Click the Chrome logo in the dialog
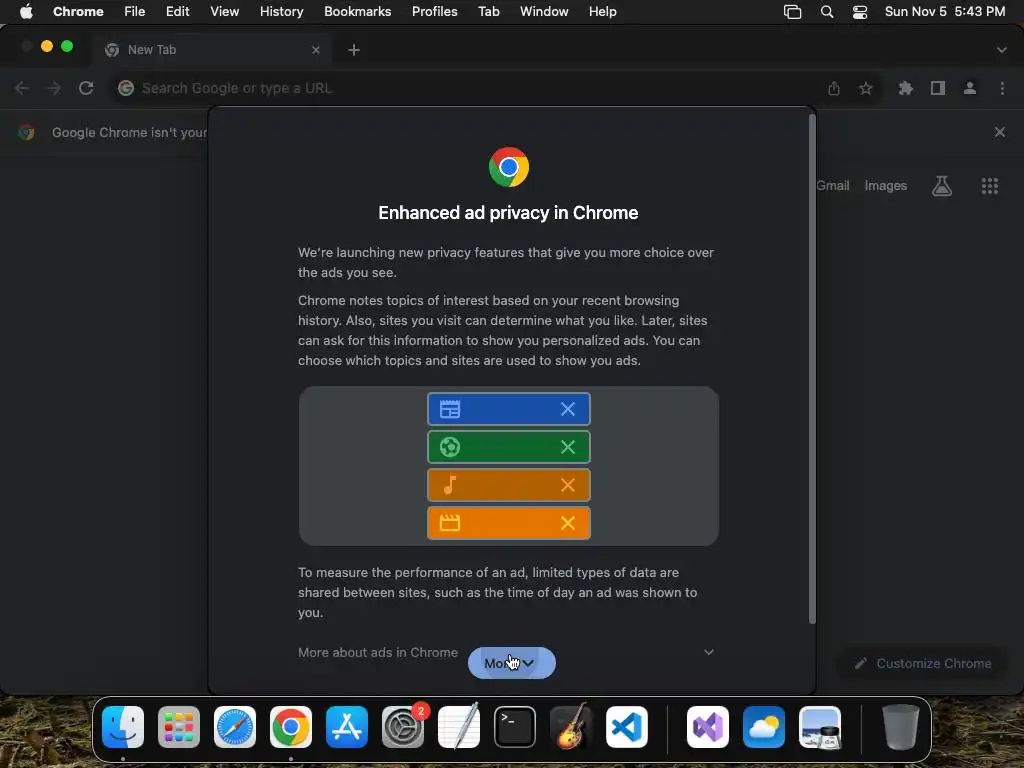 [509, 167]
